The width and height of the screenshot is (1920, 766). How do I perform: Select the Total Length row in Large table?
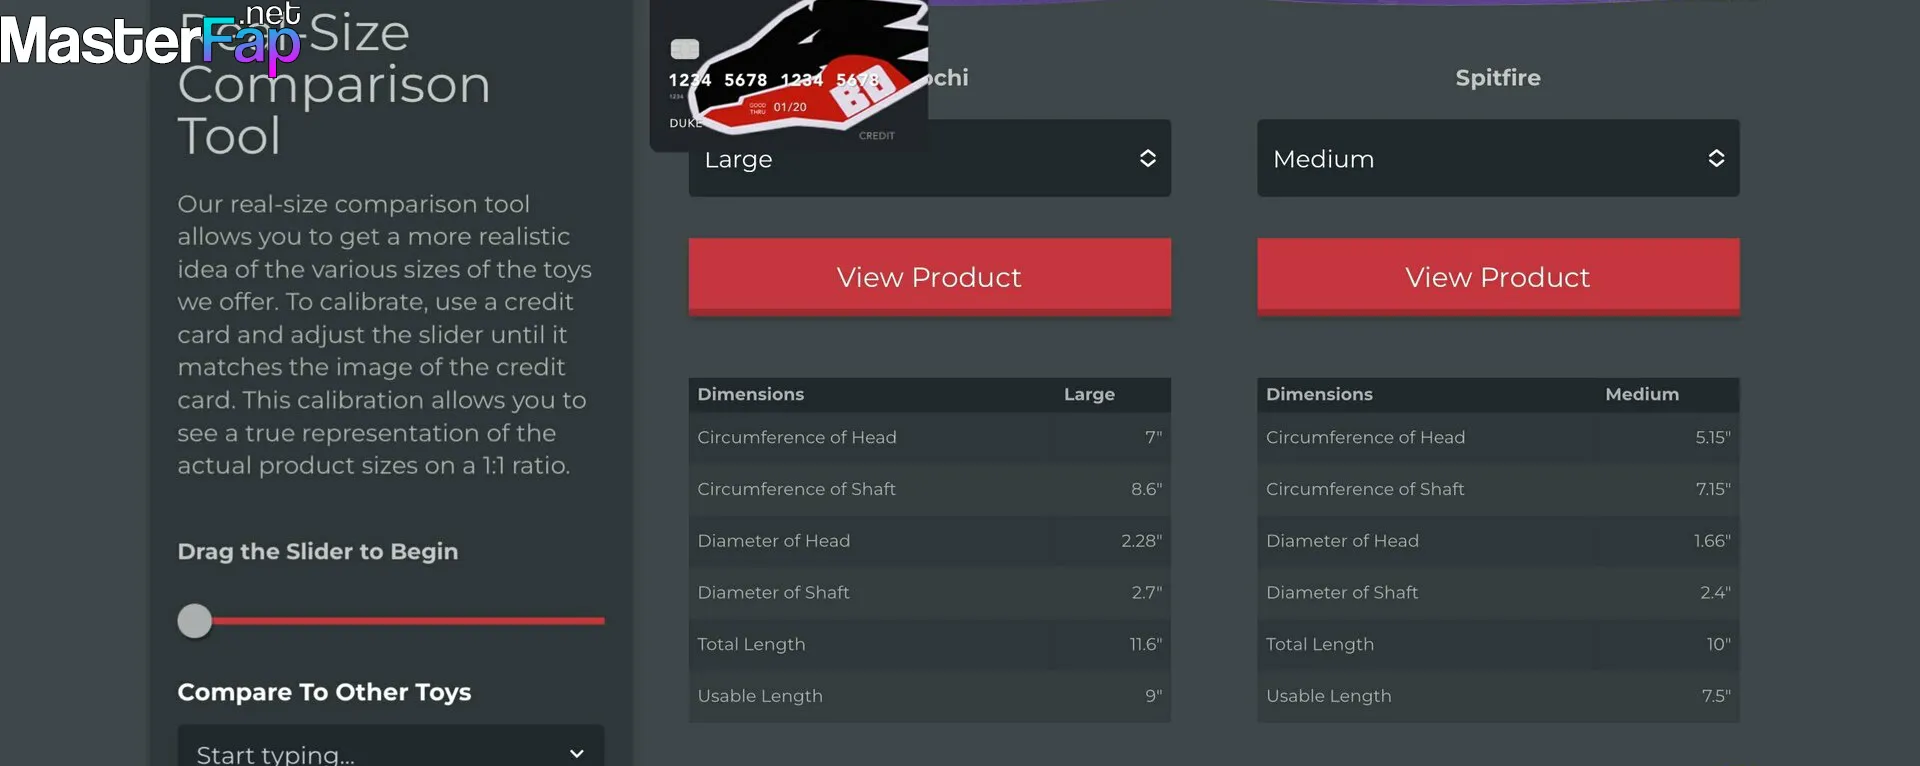pos(929,644)
